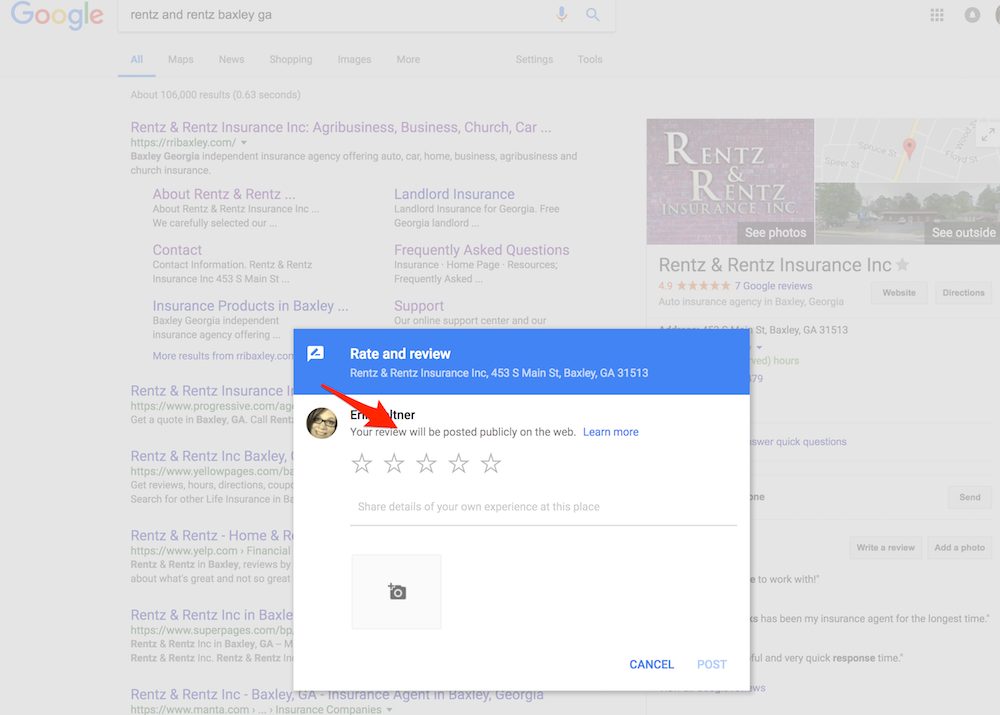Expand the map in the business panel
1000x715 pixels.
tap(988, 135)
